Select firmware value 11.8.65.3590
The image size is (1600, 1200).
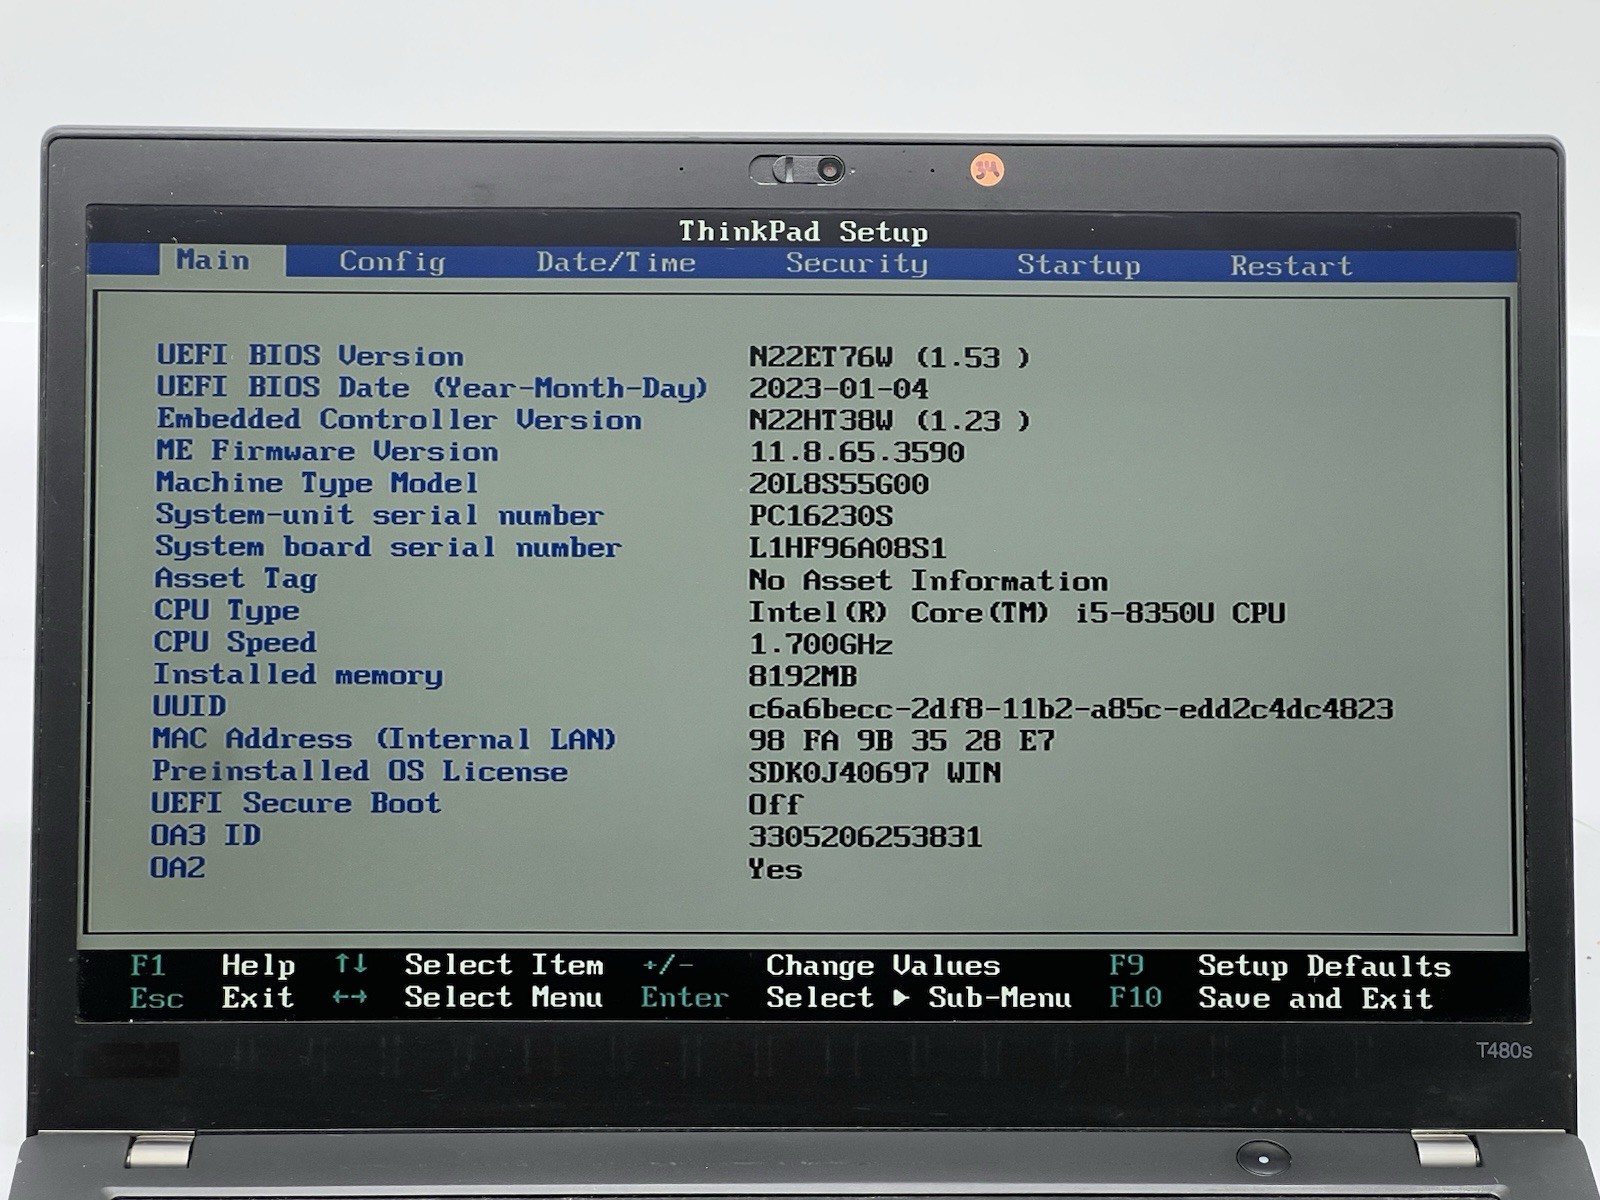(x=857, y=452)
